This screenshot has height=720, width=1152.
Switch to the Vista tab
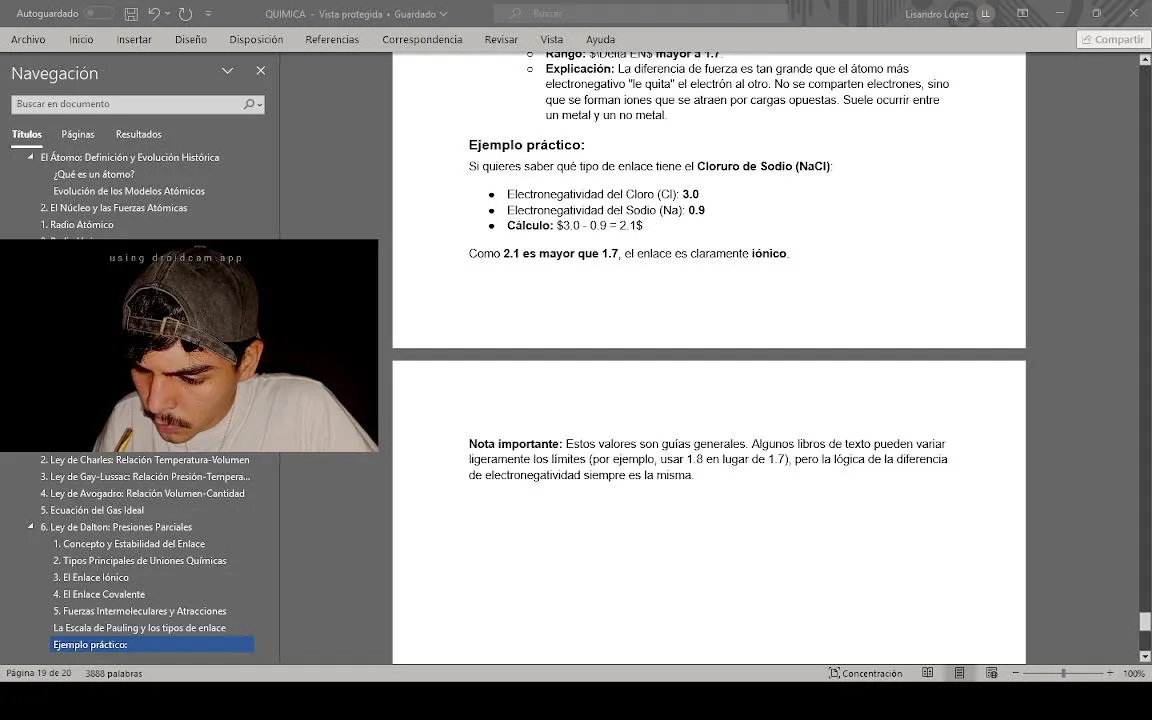(551, 40)
